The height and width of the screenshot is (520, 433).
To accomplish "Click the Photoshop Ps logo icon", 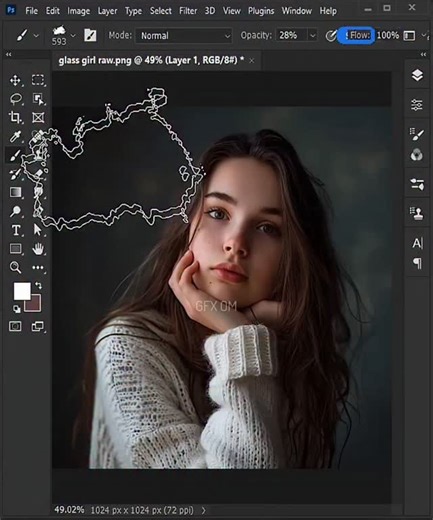I will (11, 10).
